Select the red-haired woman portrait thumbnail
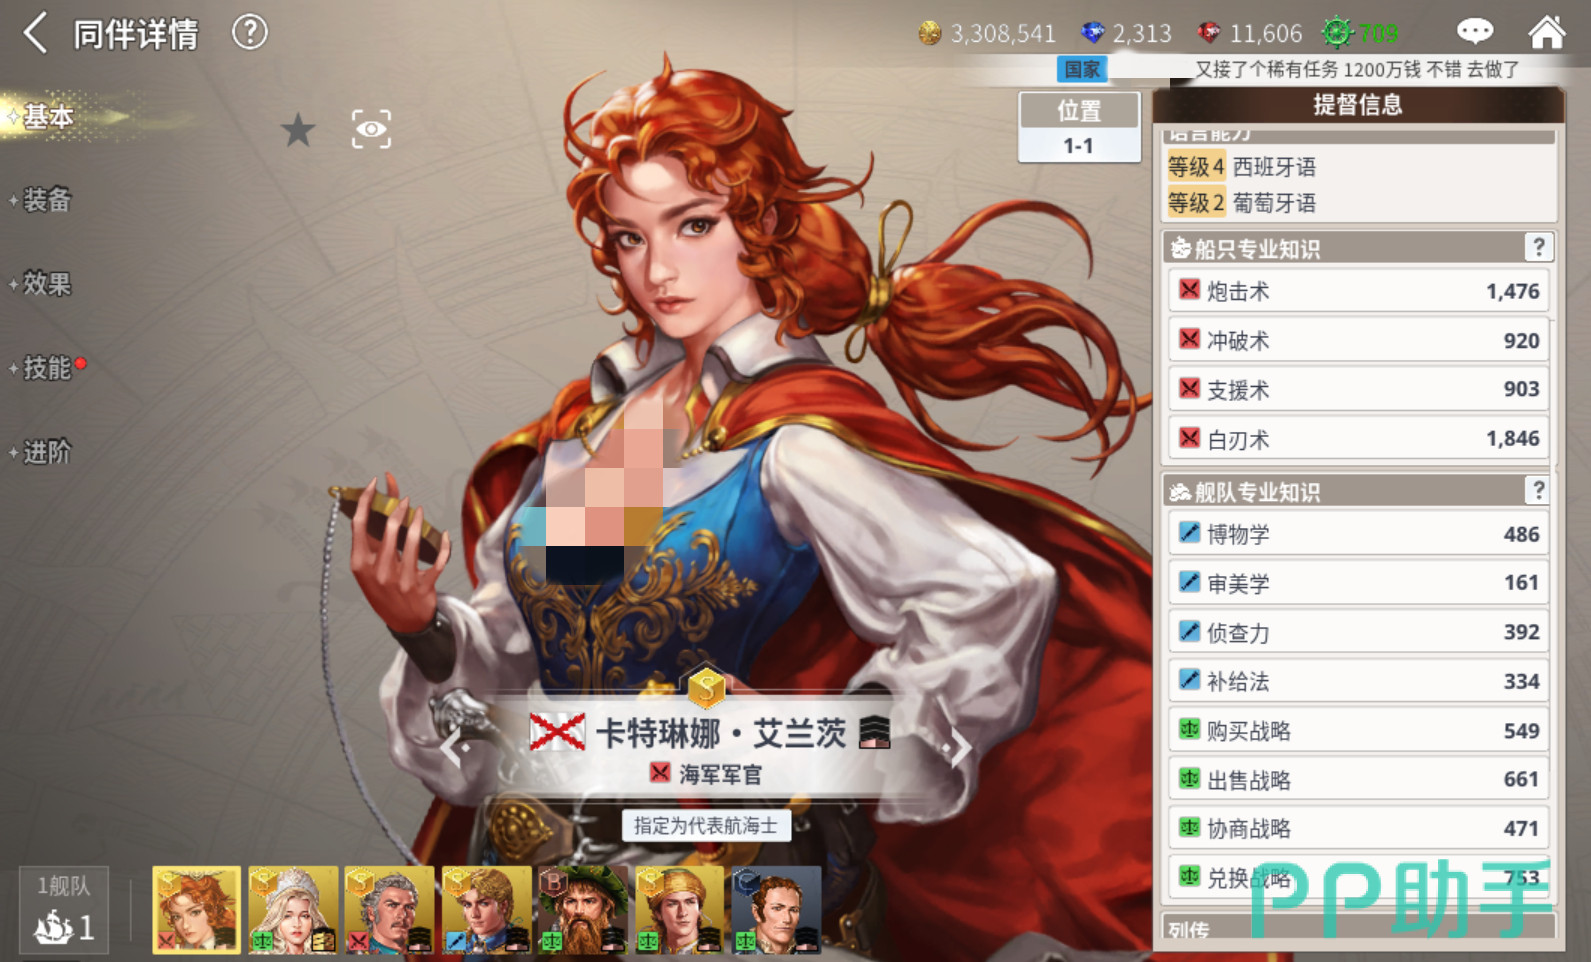1591x962 pixels. pyautogui.click(x=197, y=909)
